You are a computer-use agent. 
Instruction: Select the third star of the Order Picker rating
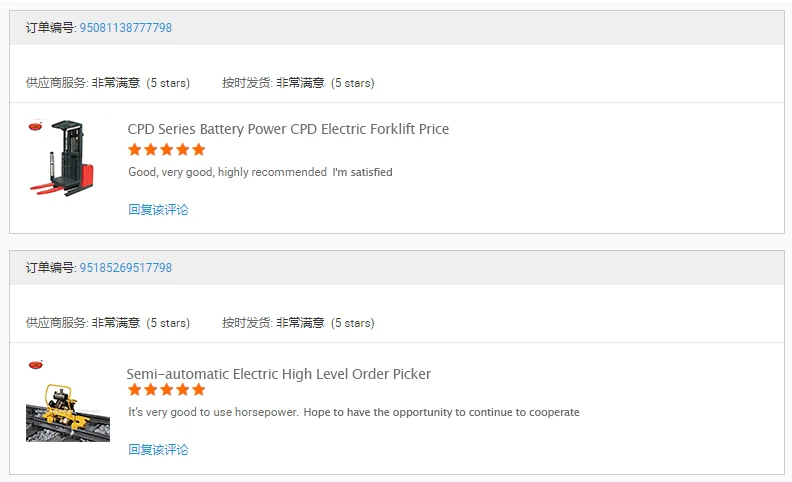tap(167, 390)
